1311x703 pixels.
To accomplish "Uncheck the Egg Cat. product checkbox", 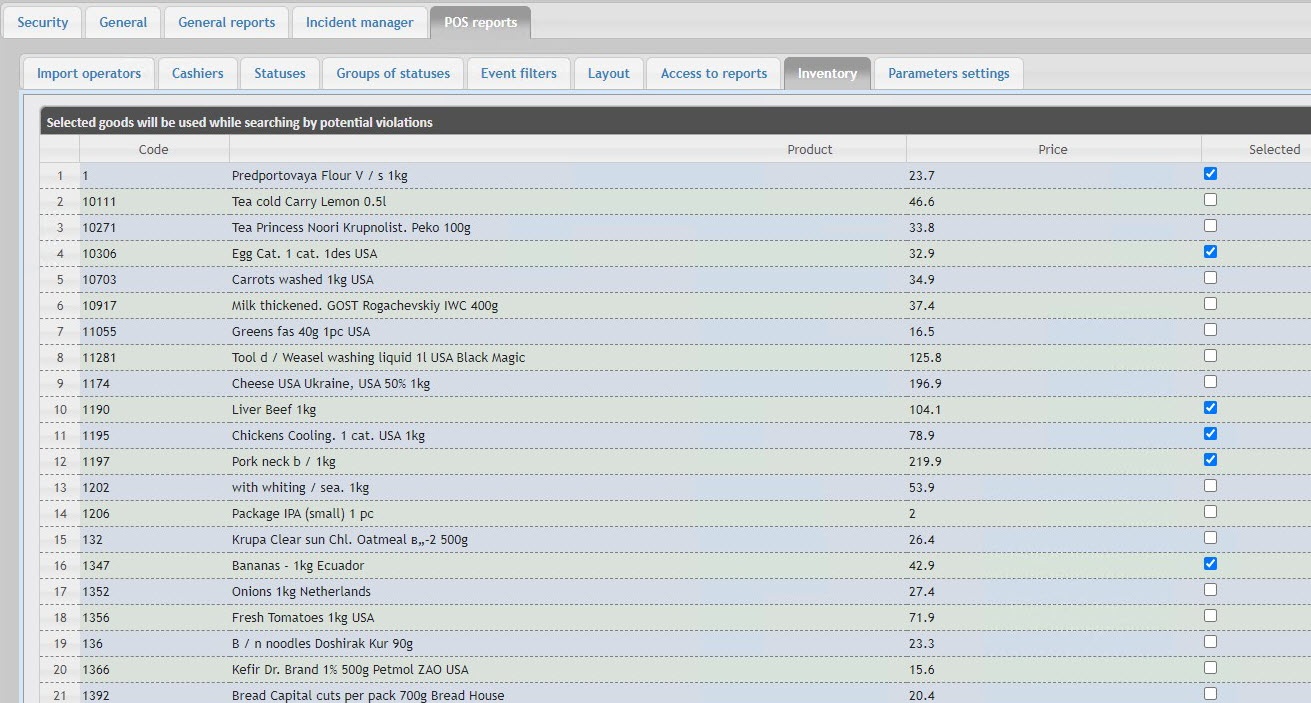I will 1210,252.
